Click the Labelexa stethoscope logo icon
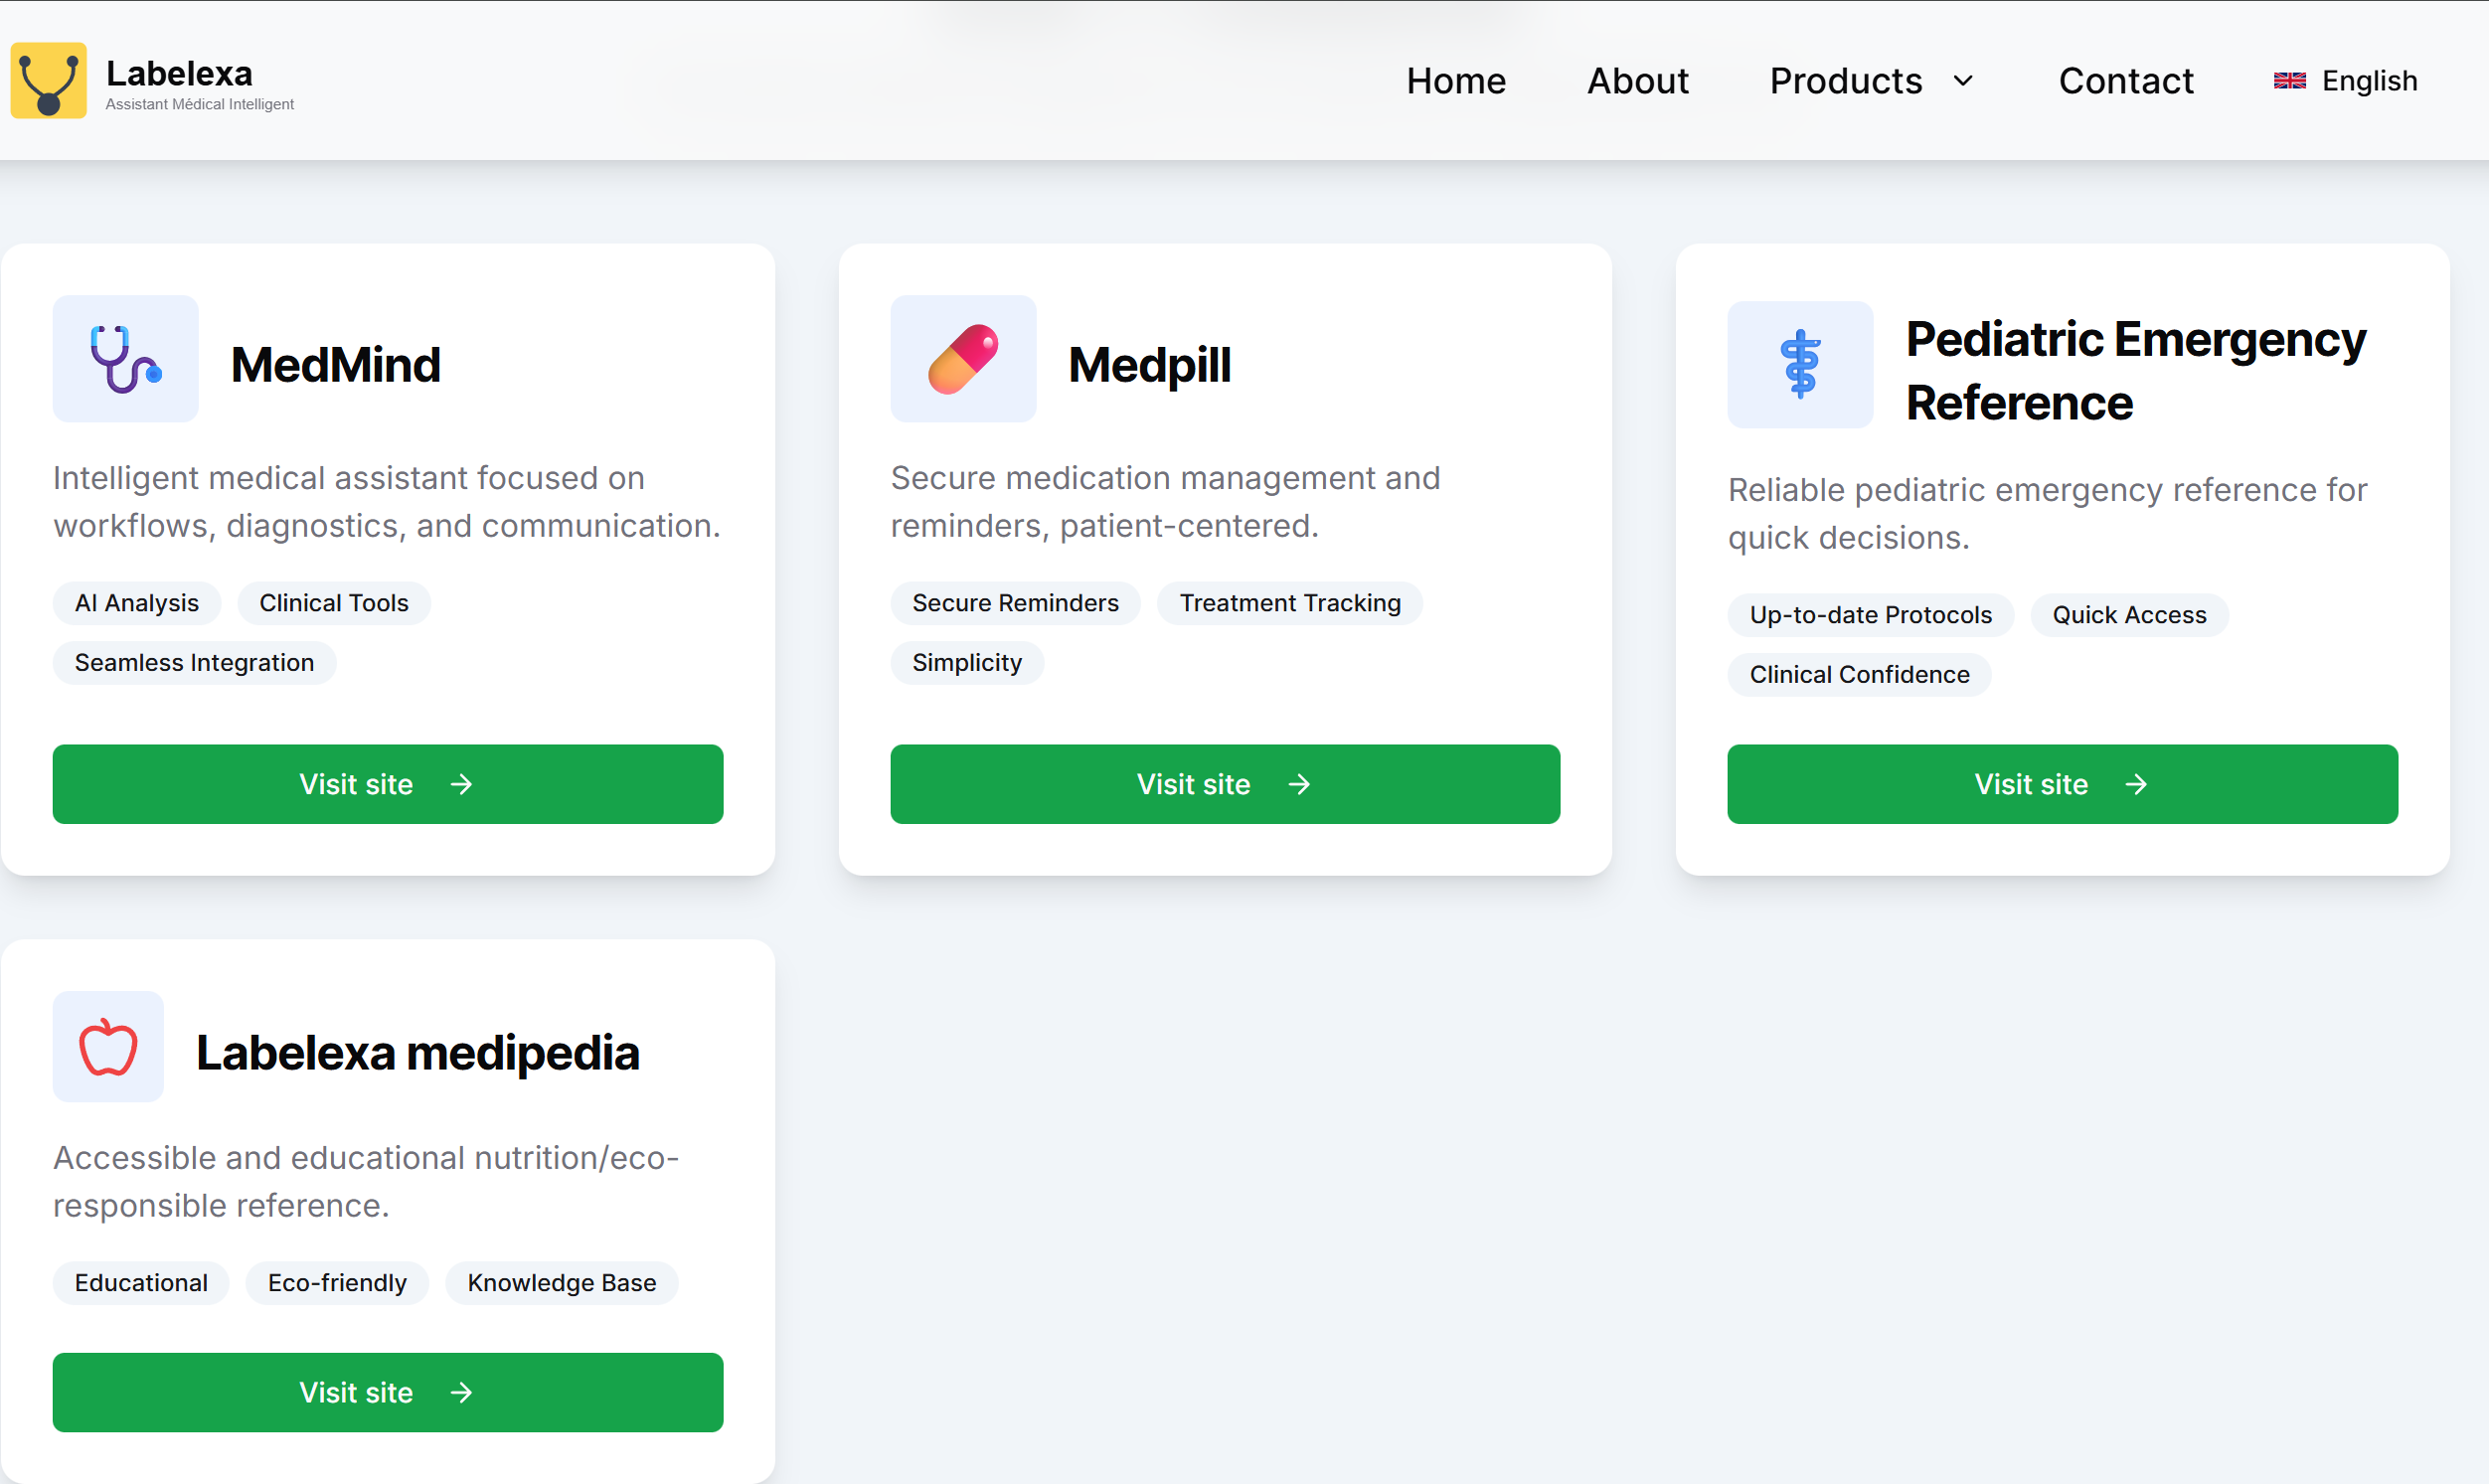Viewport: 2489px width, 1484px height. [x=48, y=80]
